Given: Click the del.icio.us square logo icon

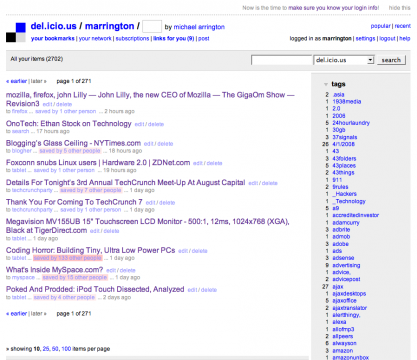Looking at the screenshot, I should (x=16, y=32).
